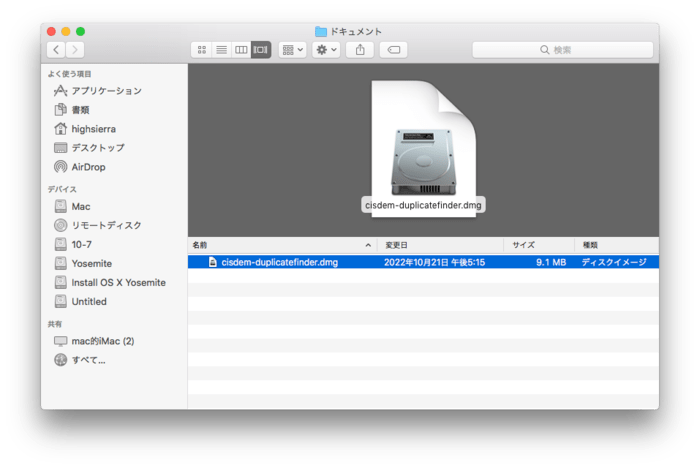Click the drive icon beside 10-7

[x=60, y=244]
